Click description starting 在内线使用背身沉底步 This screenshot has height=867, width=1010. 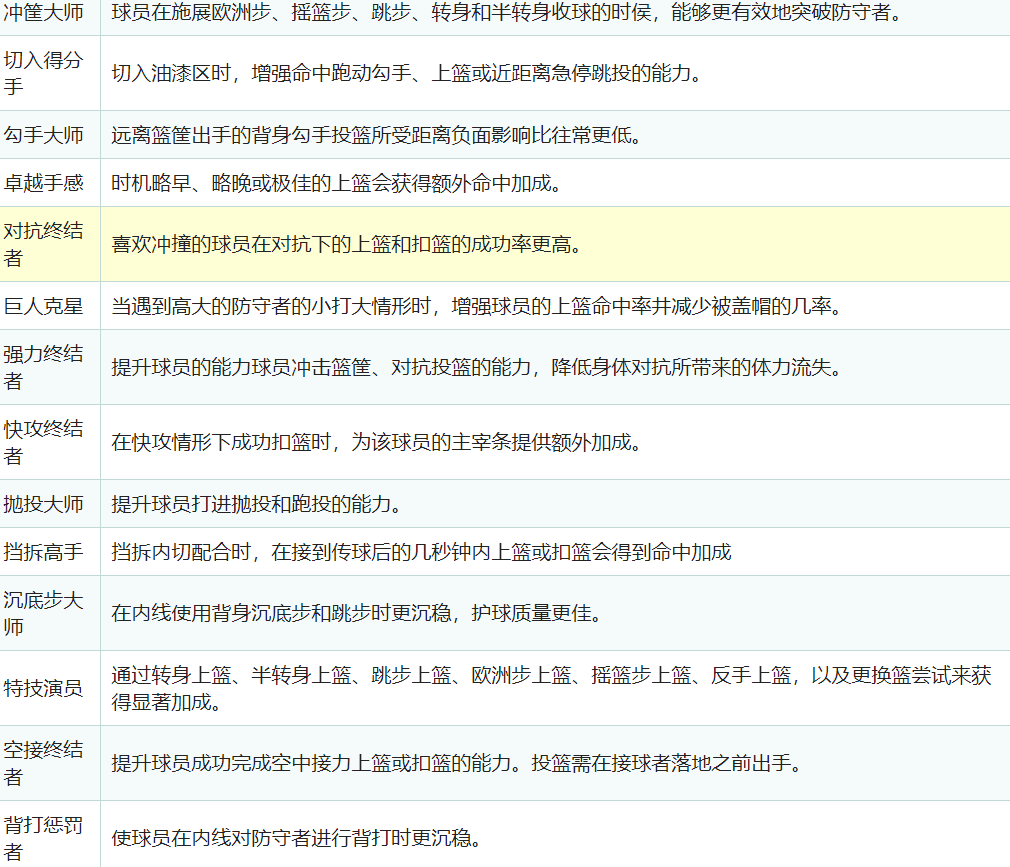[x=357, y=613]
